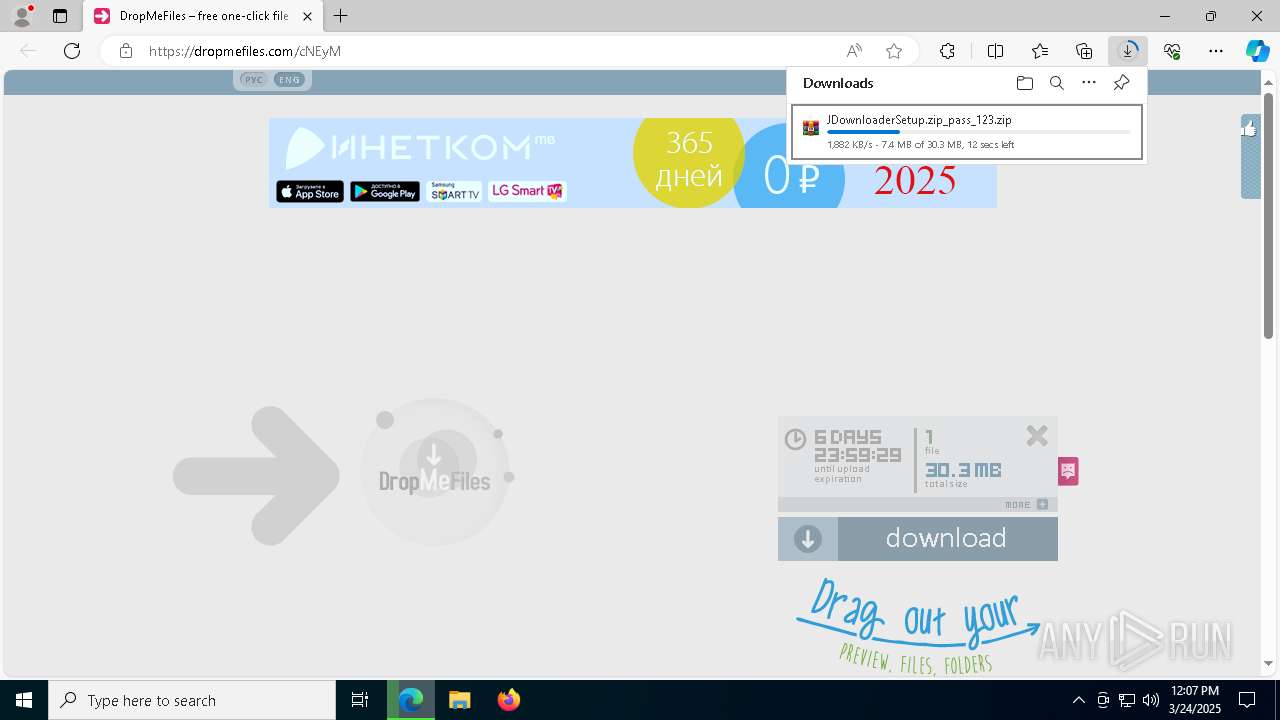Open tab actions menu icon
This screenshot has height=720, width=1280.
pyautogui.click(x=60, y=16)
